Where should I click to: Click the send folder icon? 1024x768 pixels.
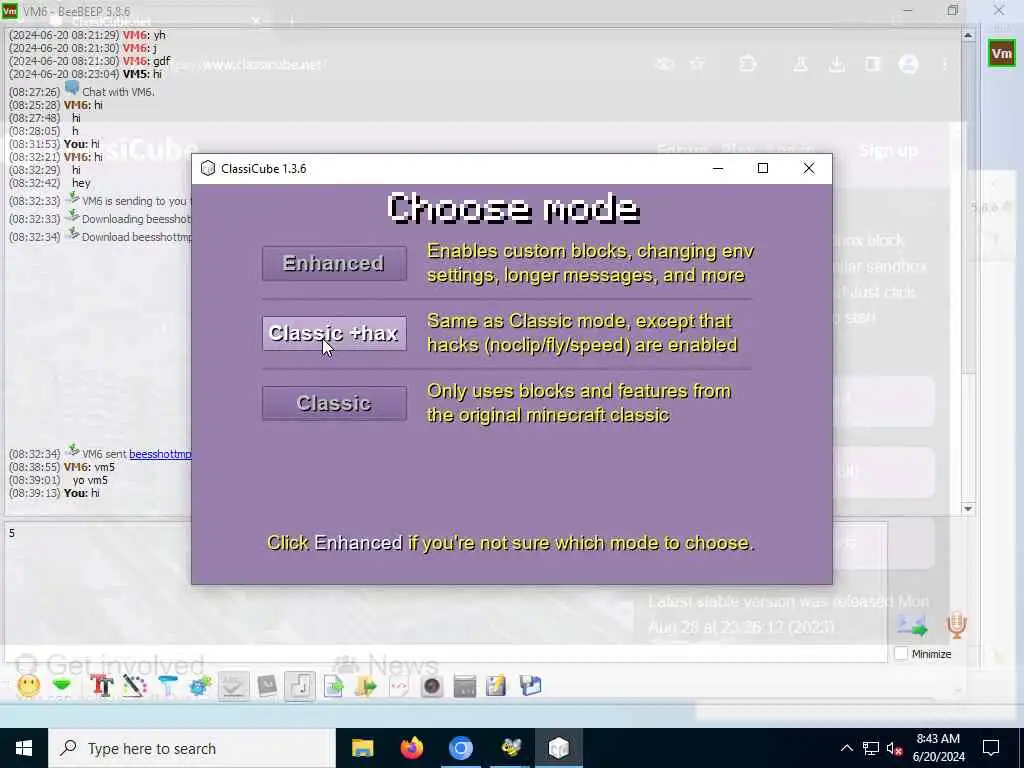(x=366, y=686)
